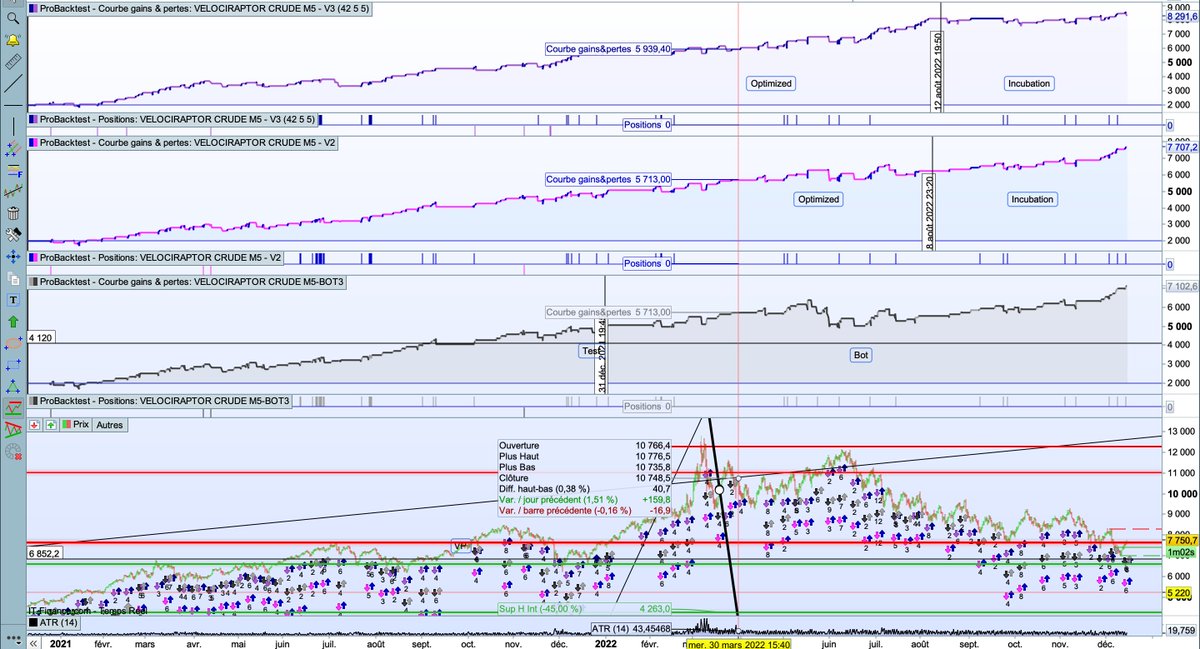Screen dimensions: 1200x649
Task: Open the hammer and tools settings icon
Action: (14, 234)
